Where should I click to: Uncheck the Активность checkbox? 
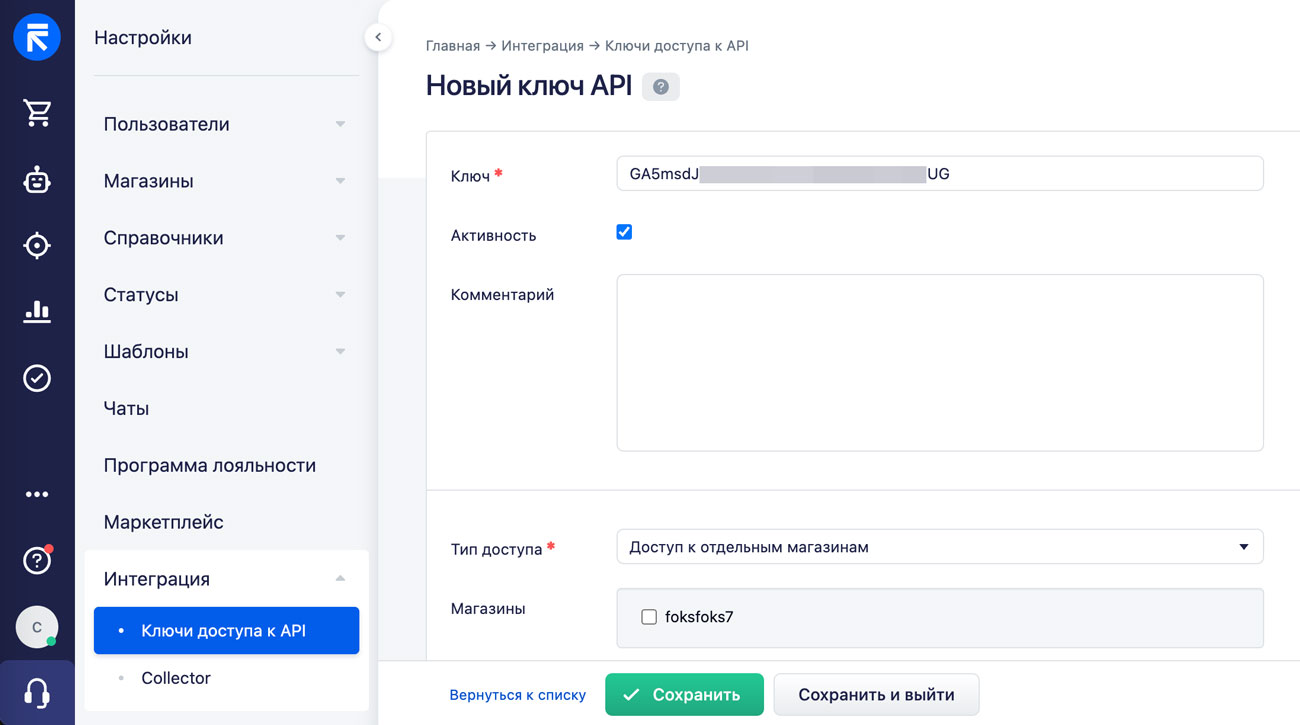coord(624,232)
